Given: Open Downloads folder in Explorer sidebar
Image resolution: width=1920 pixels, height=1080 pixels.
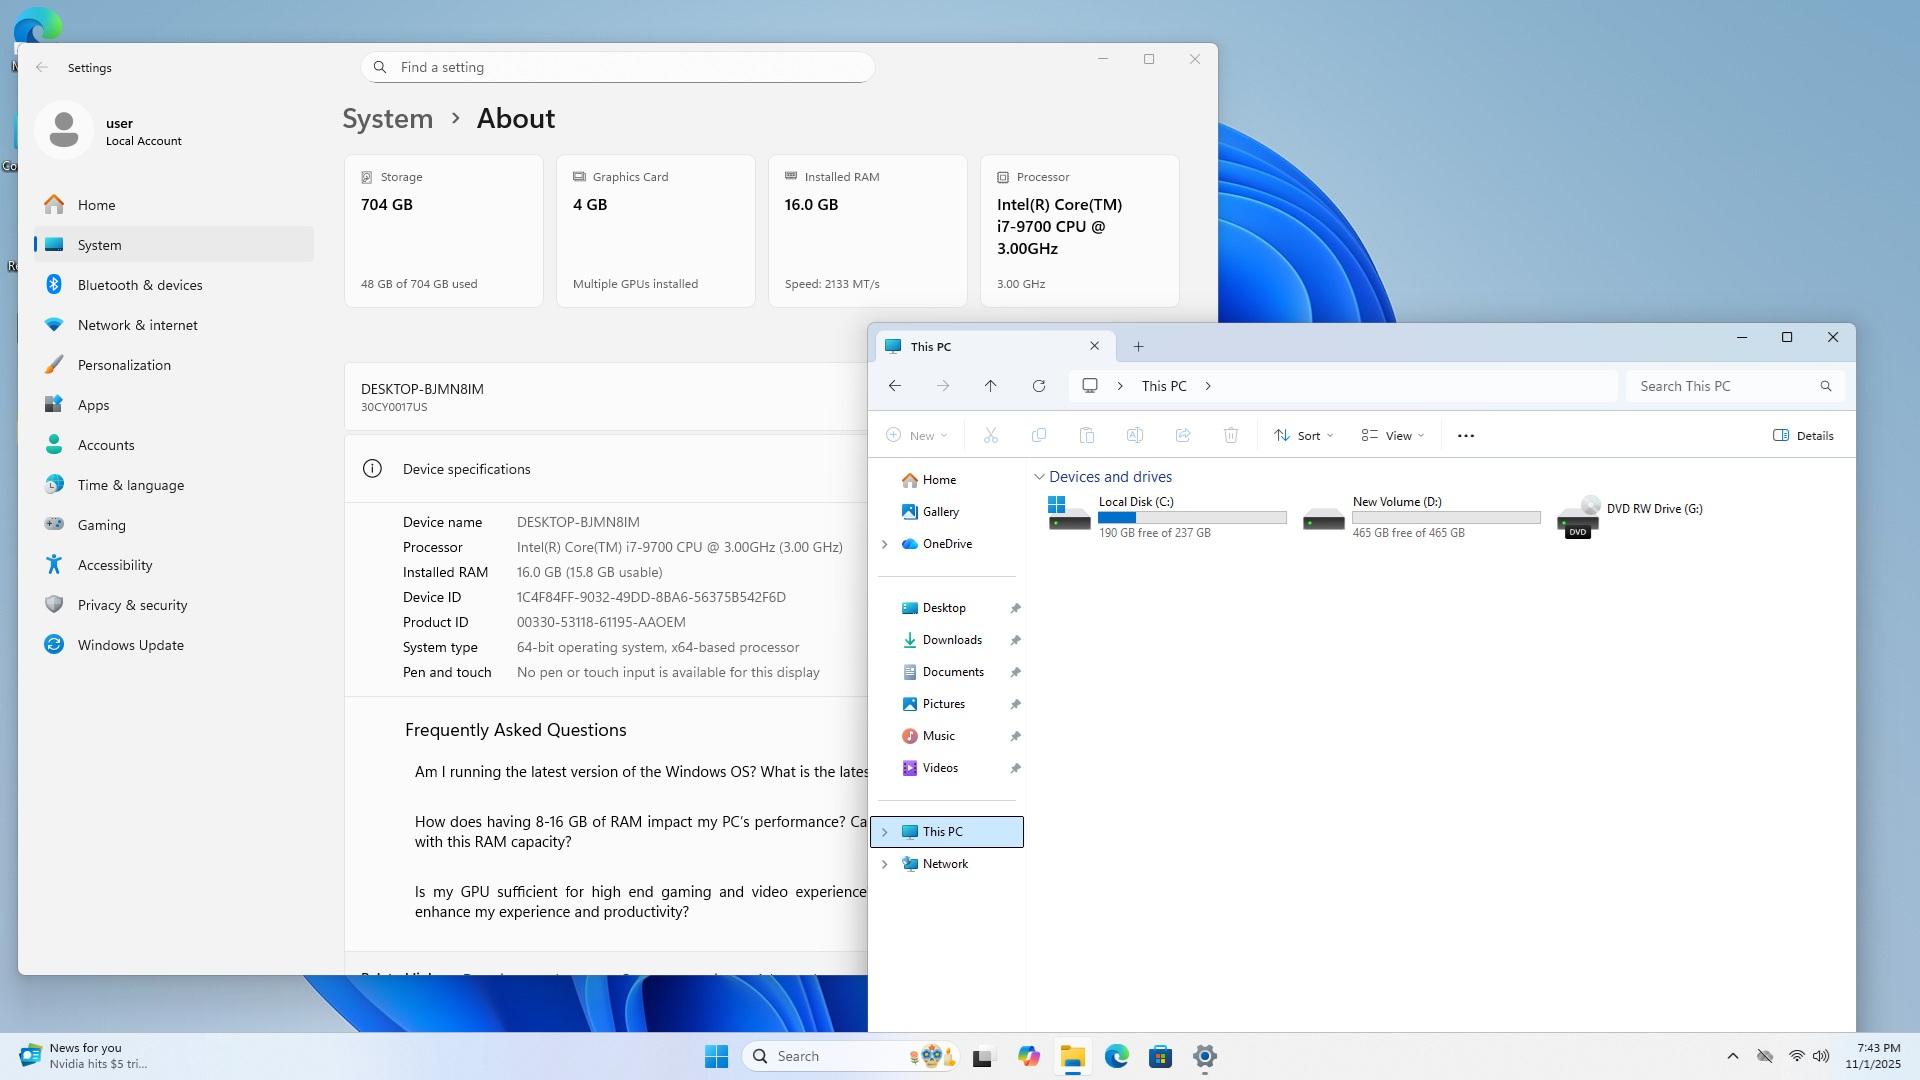Looking at the screenshot, I should (x=951, y=640).
